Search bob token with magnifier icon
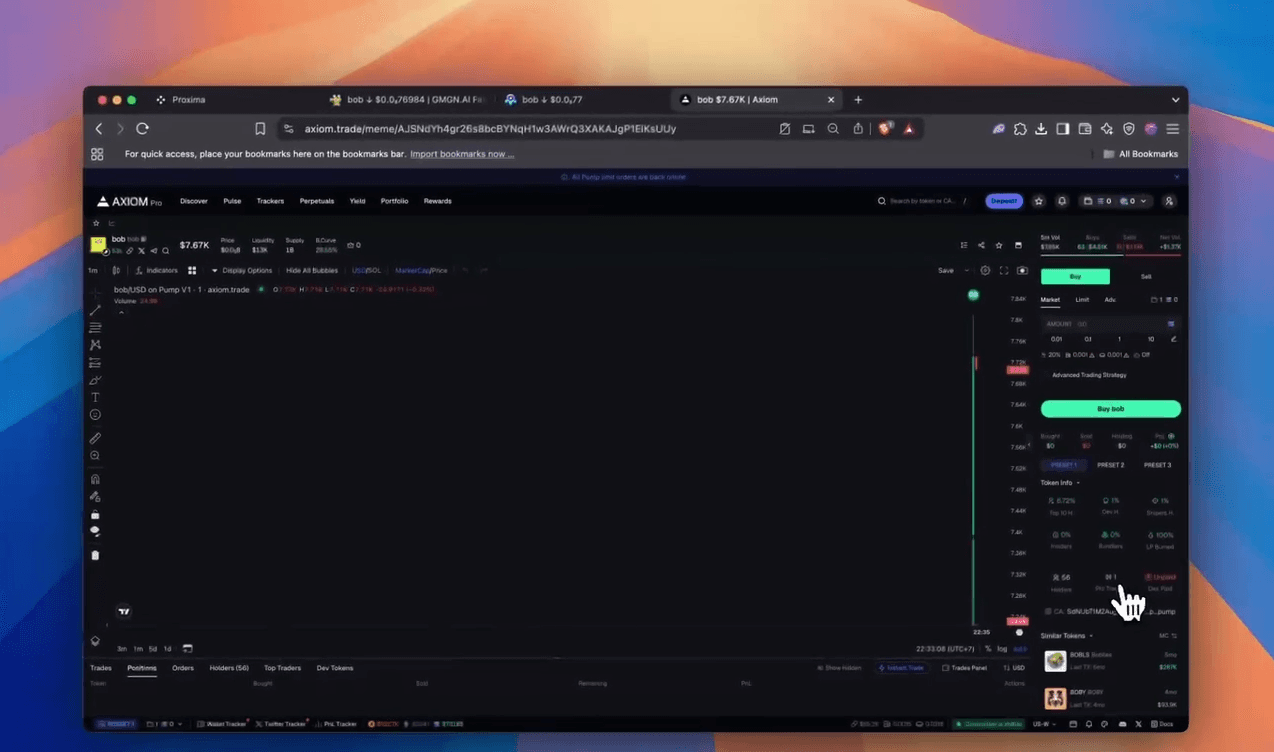 pyautogui.click(x=165, y=251)
